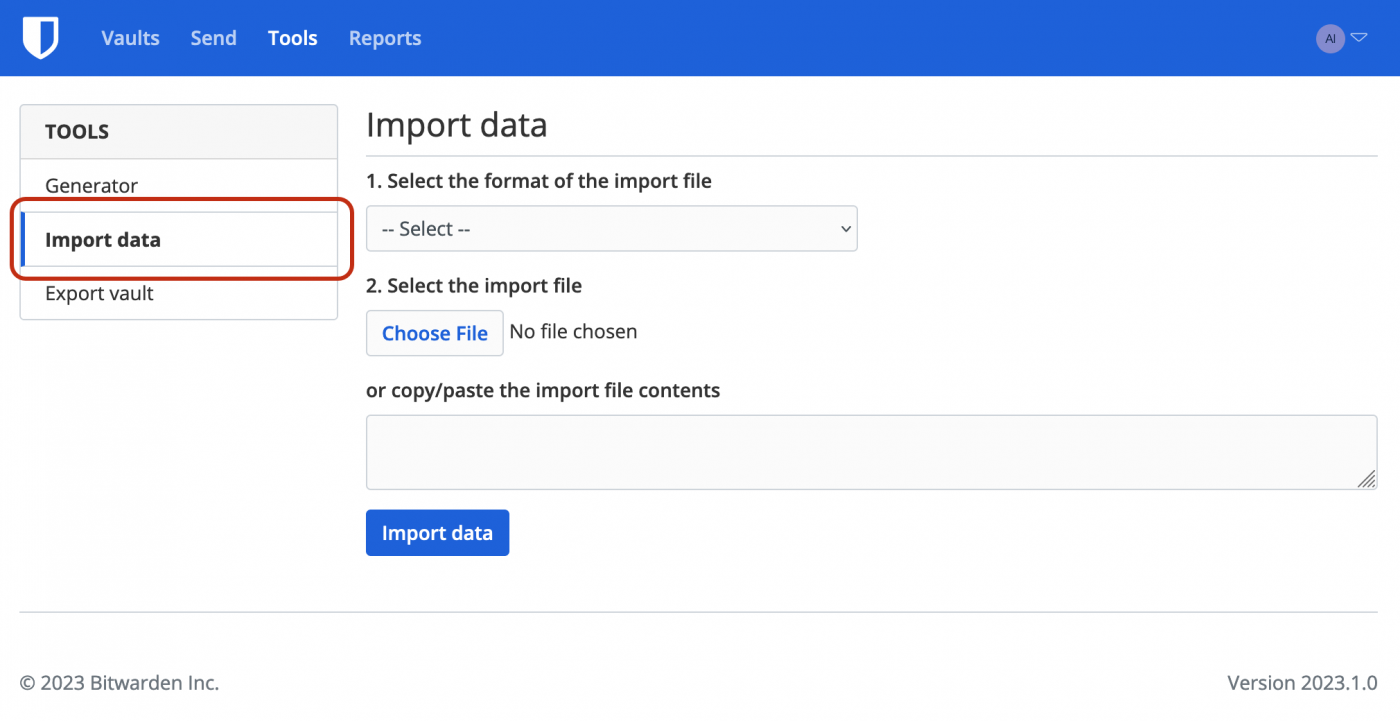This screenshot has width=1400, height=721.
Task: Select the Tools navigation item
Action: coord(292,38)
